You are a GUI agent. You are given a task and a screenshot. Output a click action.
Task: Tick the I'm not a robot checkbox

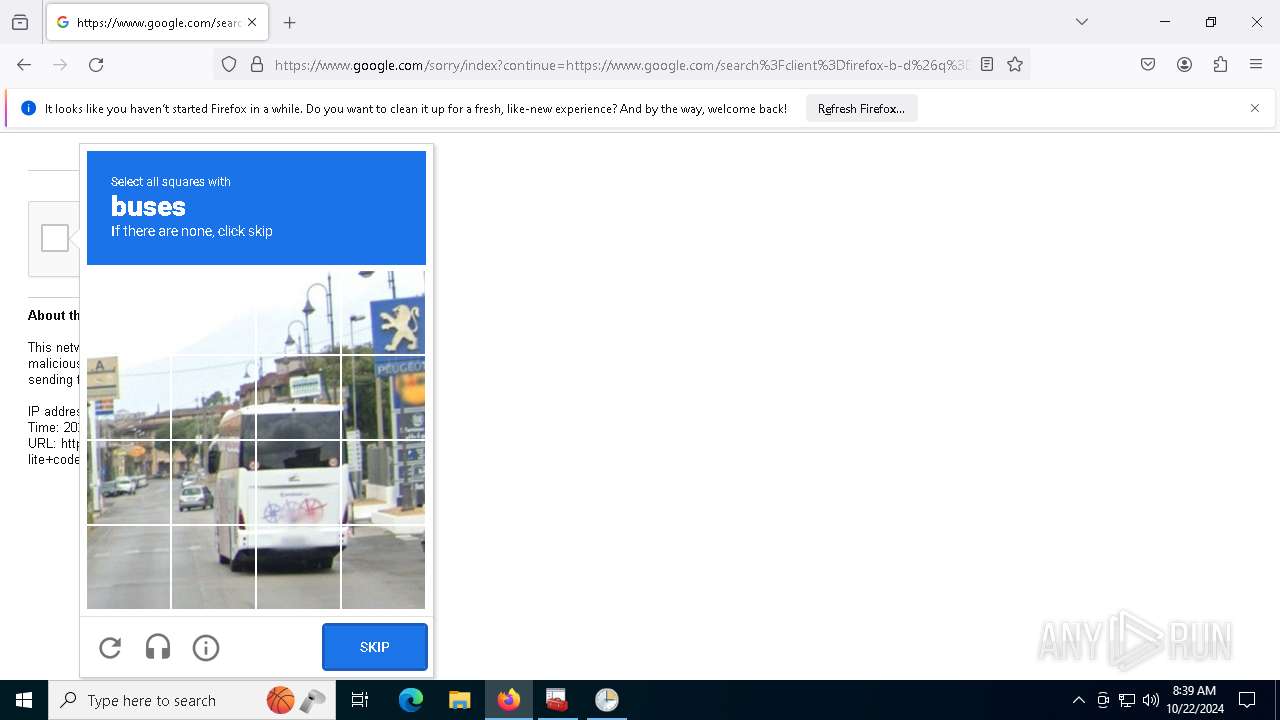(x=55, y=238)
